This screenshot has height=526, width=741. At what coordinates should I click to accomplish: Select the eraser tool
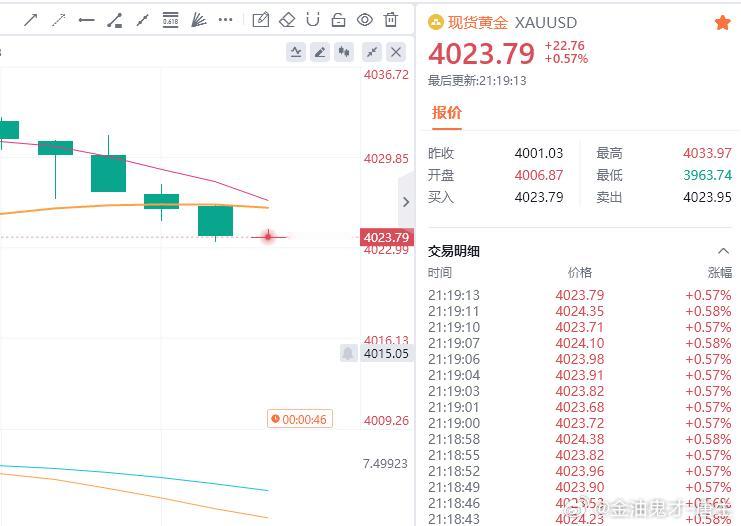287,20
